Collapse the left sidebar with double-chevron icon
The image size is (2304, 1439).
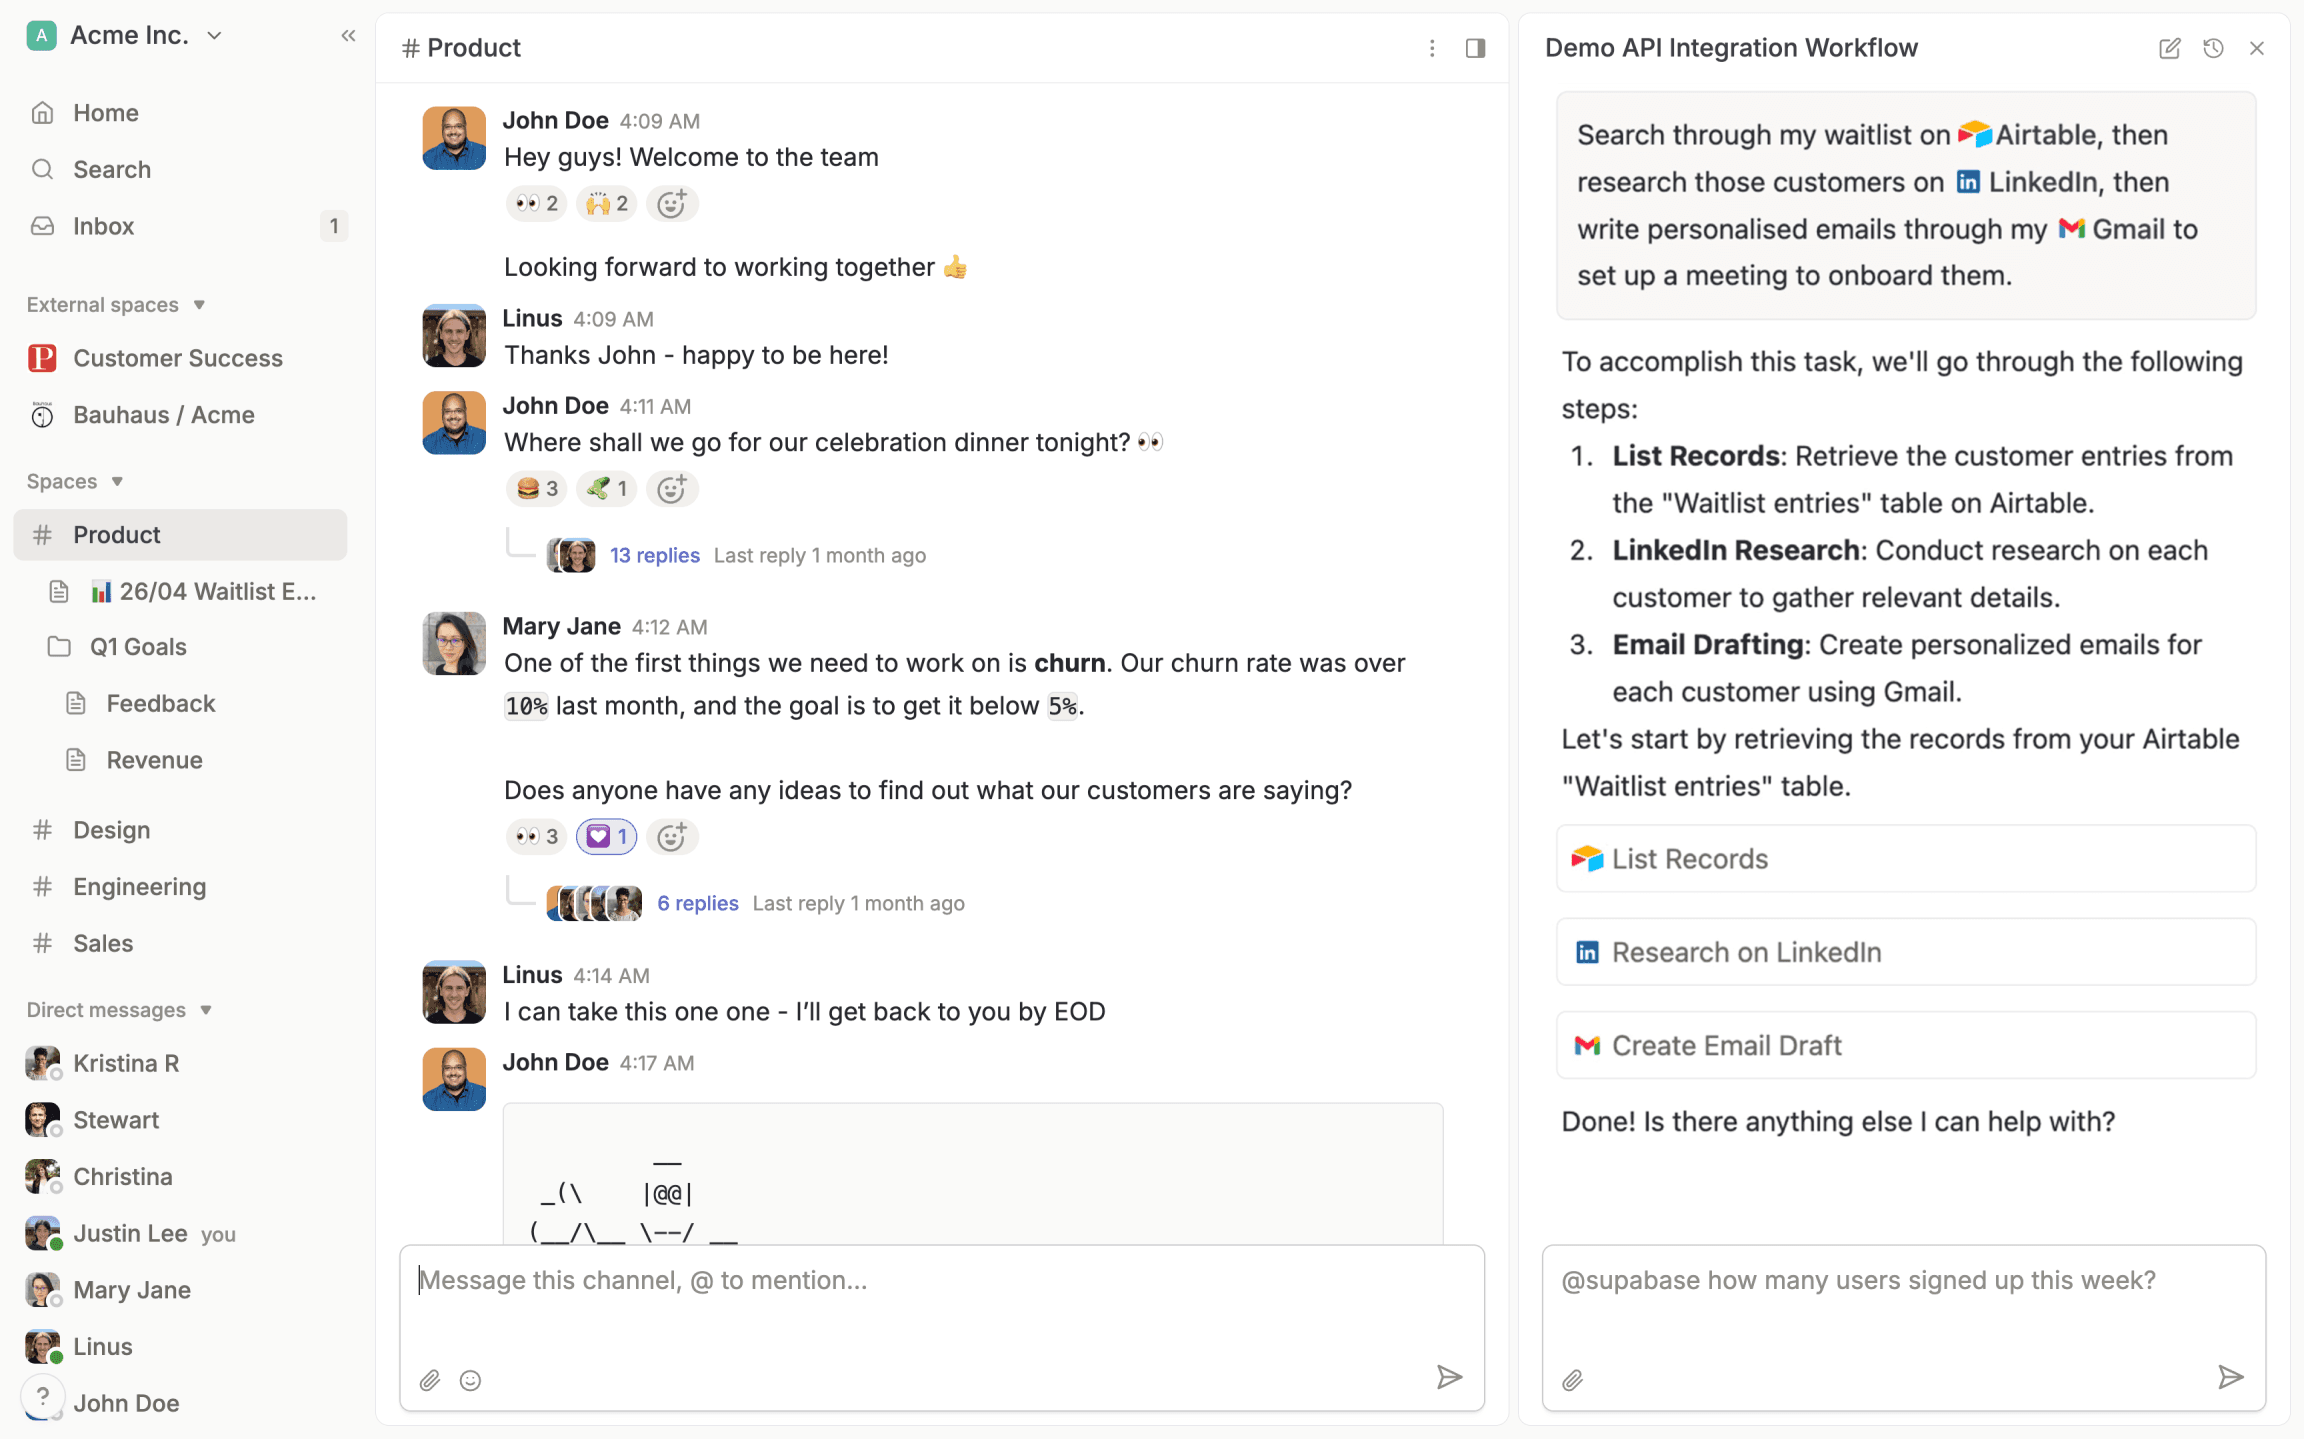[x=348, y=36]
